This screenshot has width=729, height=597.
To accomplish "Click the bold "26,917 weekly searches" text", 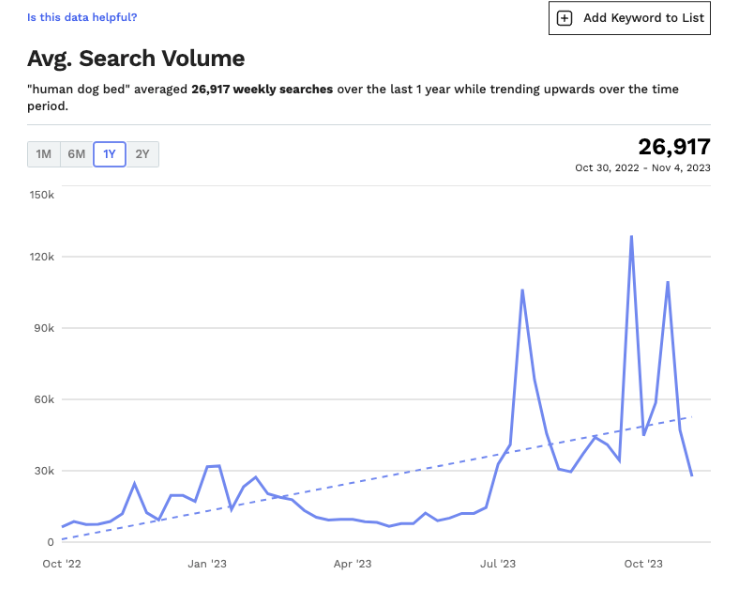I will [262, 89].
